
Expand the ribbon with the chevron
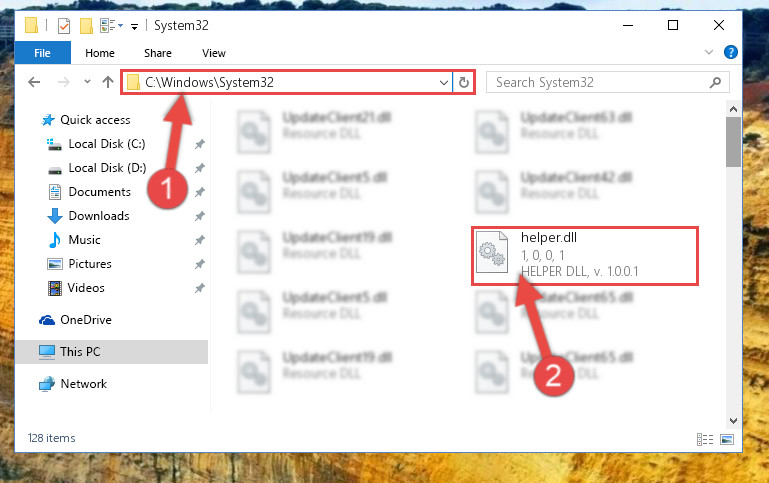709,52
